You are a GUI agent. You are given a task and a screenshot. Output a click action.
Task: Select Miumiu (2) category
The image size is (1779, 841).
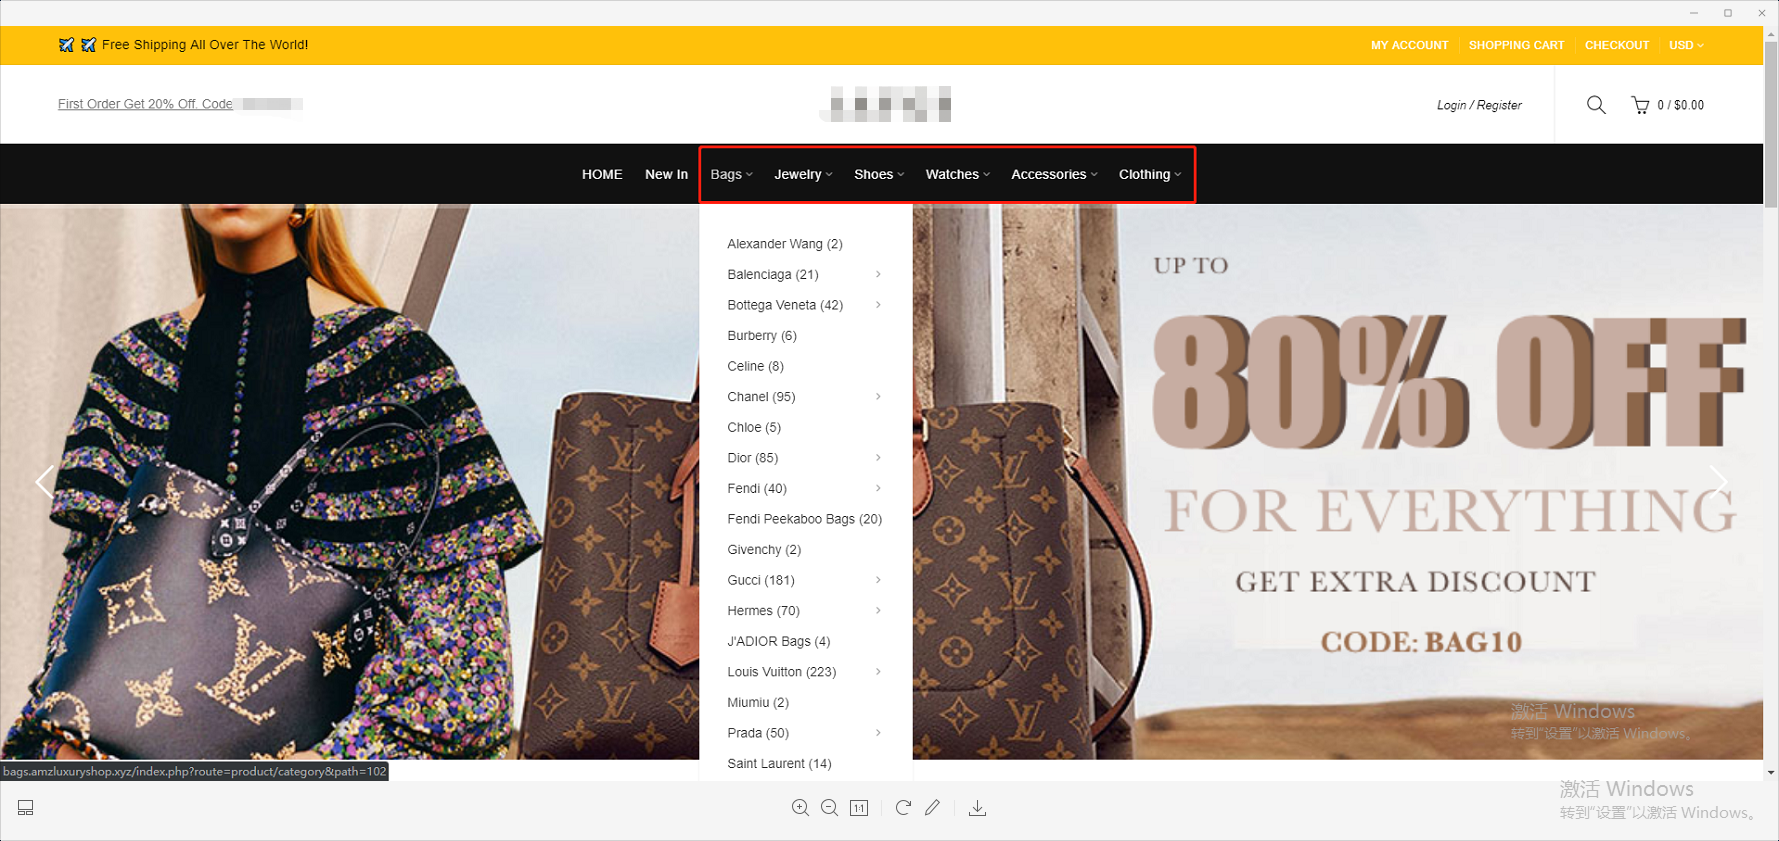tap(758, 702)
